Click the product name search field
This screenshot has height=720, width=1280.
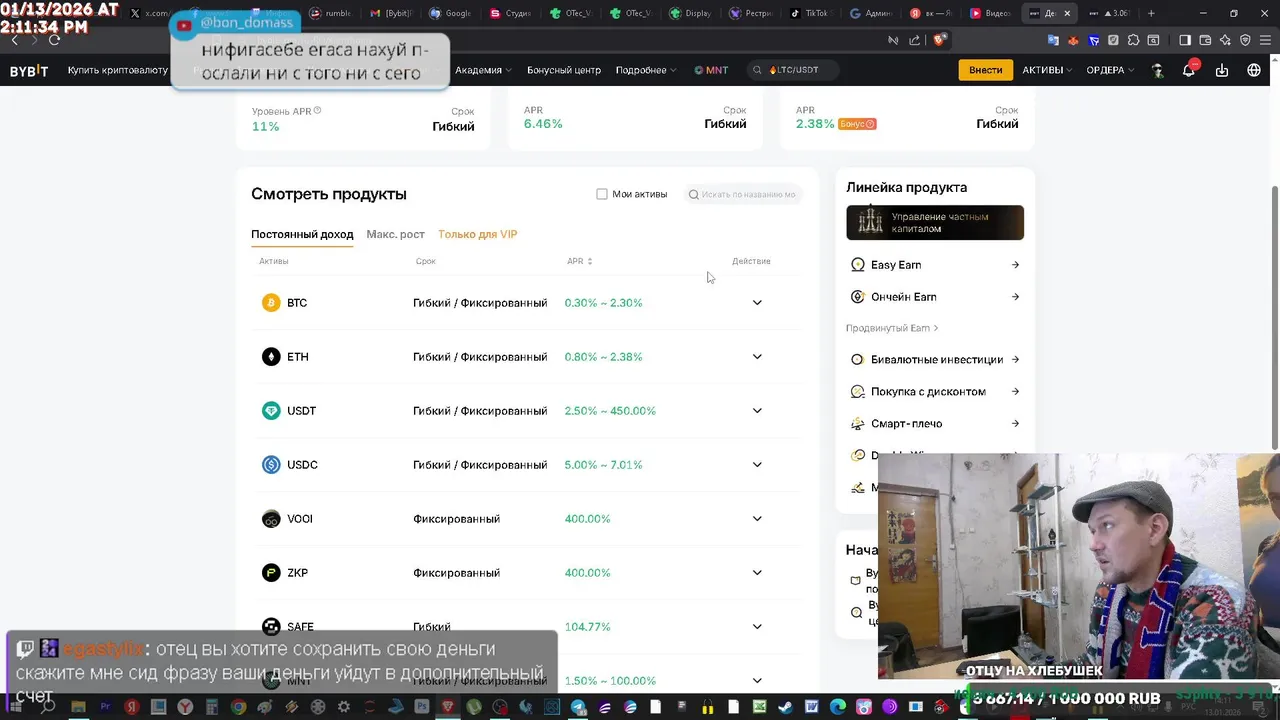744,194
